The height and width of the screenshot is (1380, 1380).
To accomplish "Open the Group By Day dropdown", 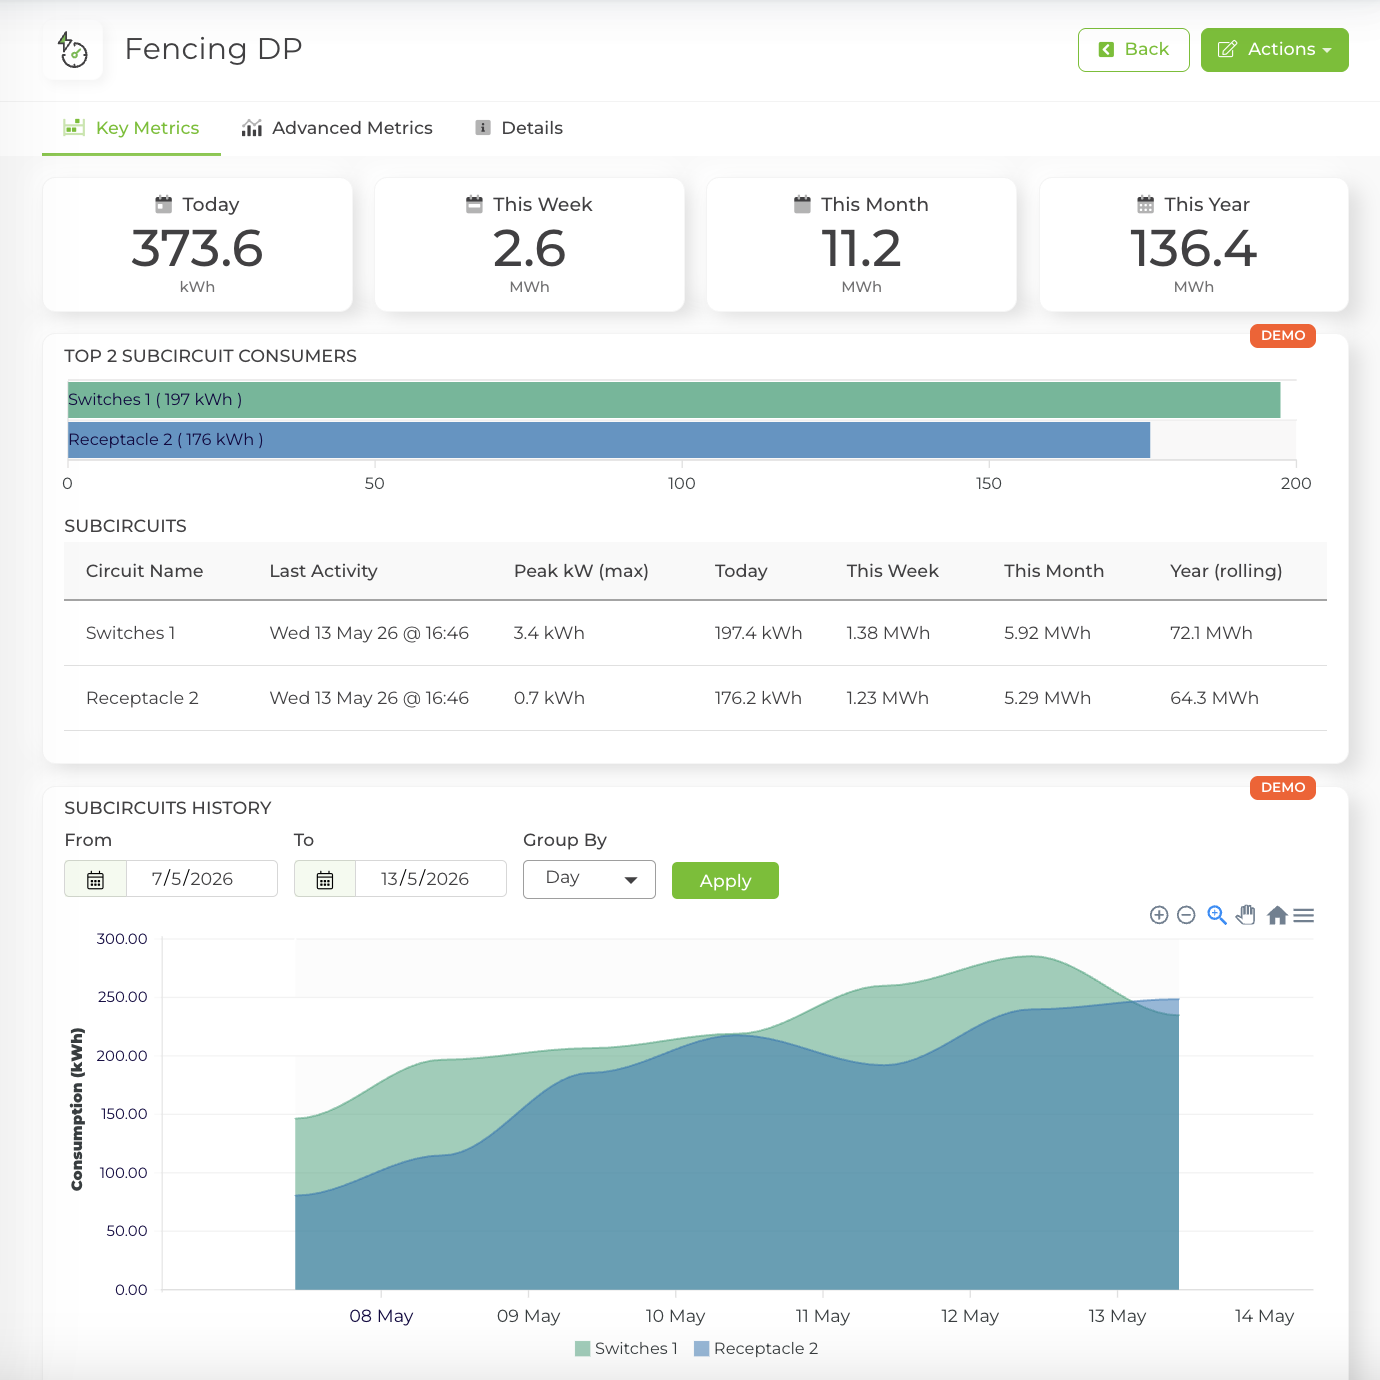I will click(x=589, y=879).
